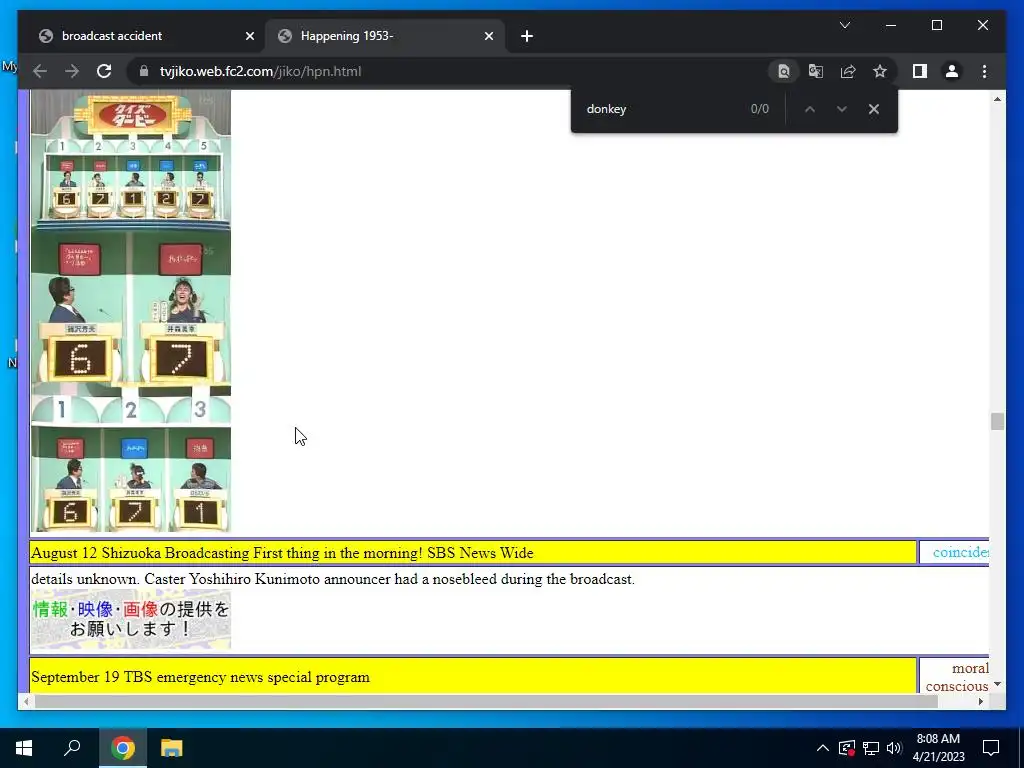1024x768 pixels.
Task: Open the search-in-page lens icon
Action: click(784, 71)
